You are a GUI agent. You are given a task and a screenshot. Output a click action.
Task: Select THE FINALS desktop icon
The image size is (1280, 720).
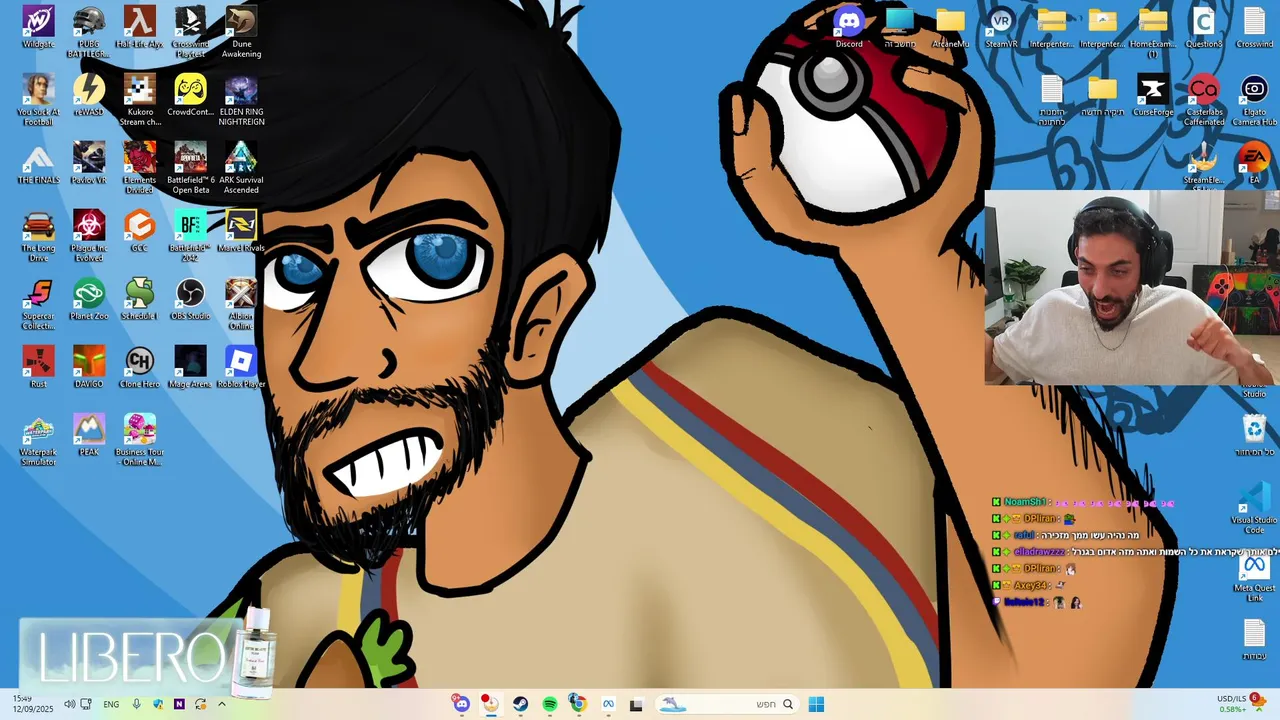(x=38, y=163)
